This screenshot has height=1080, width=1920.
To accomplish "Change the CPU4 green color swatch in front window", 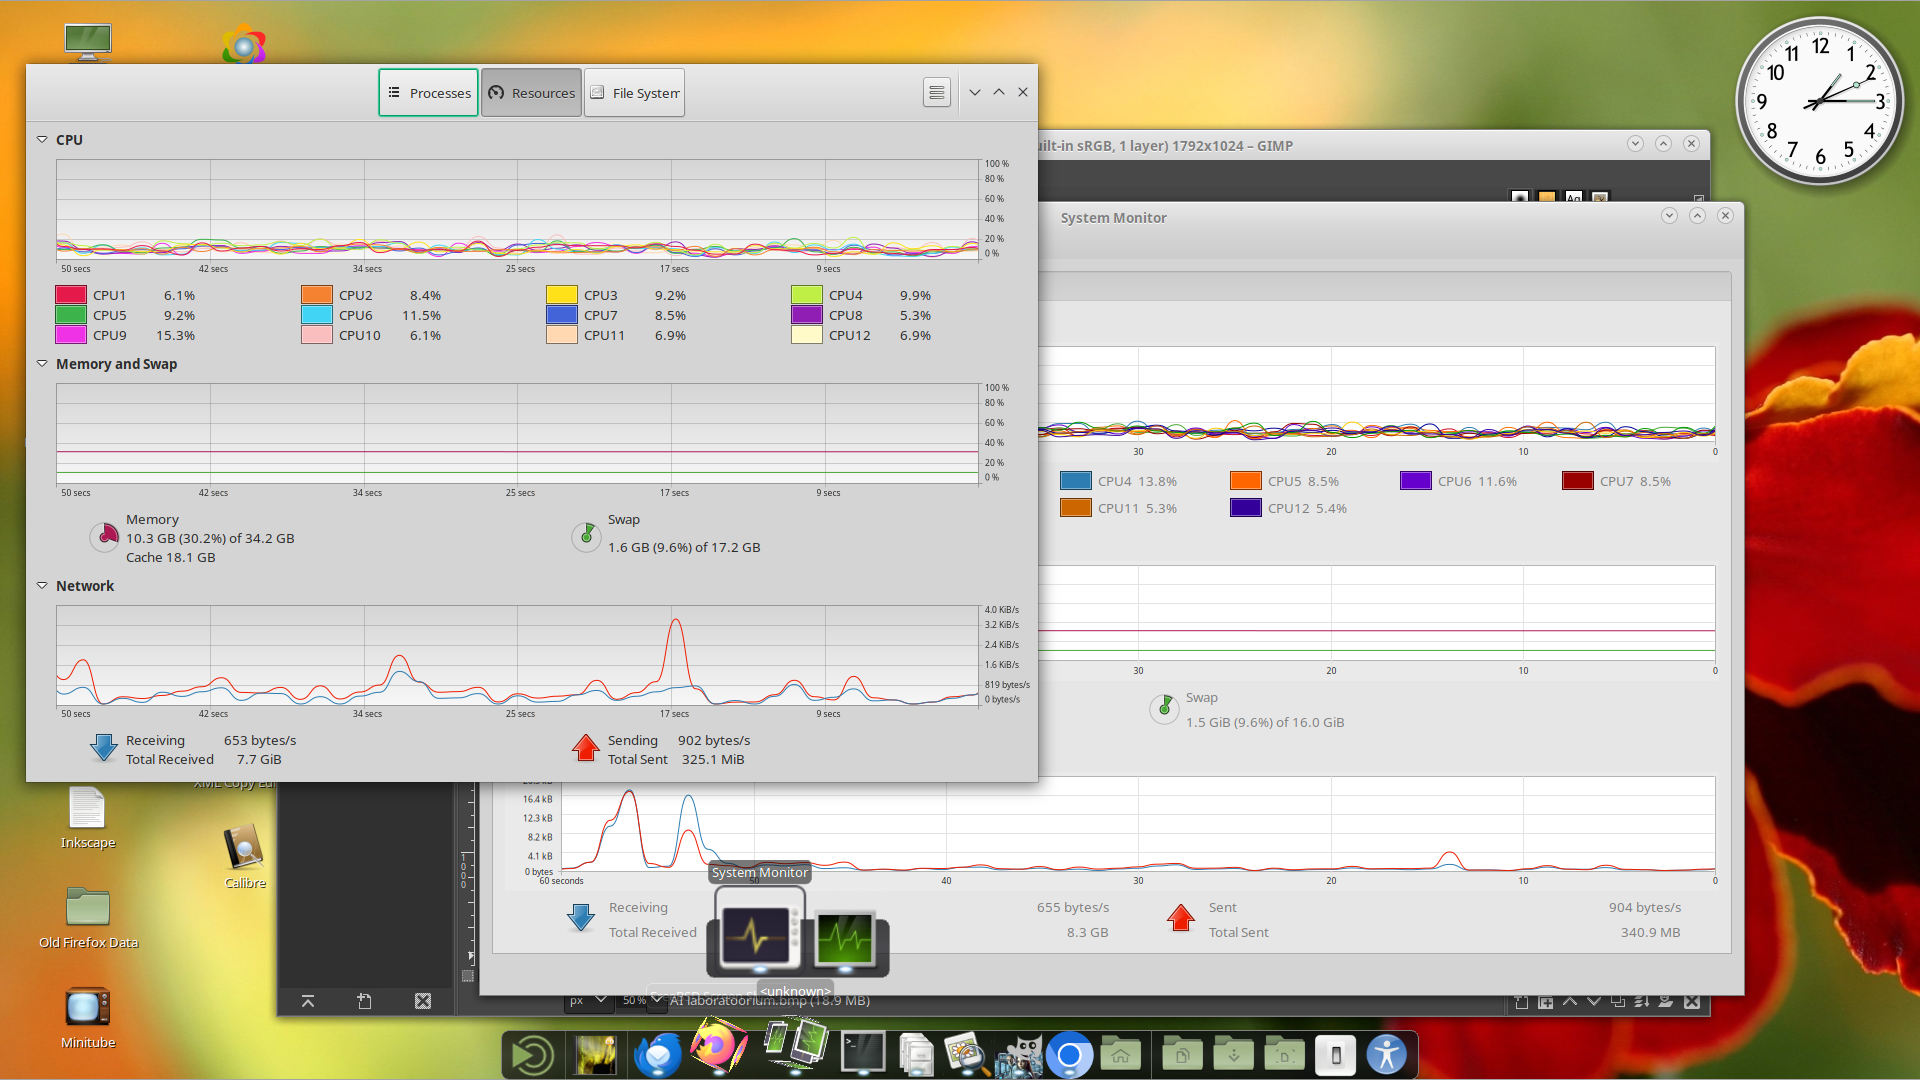I will [807, 295].
